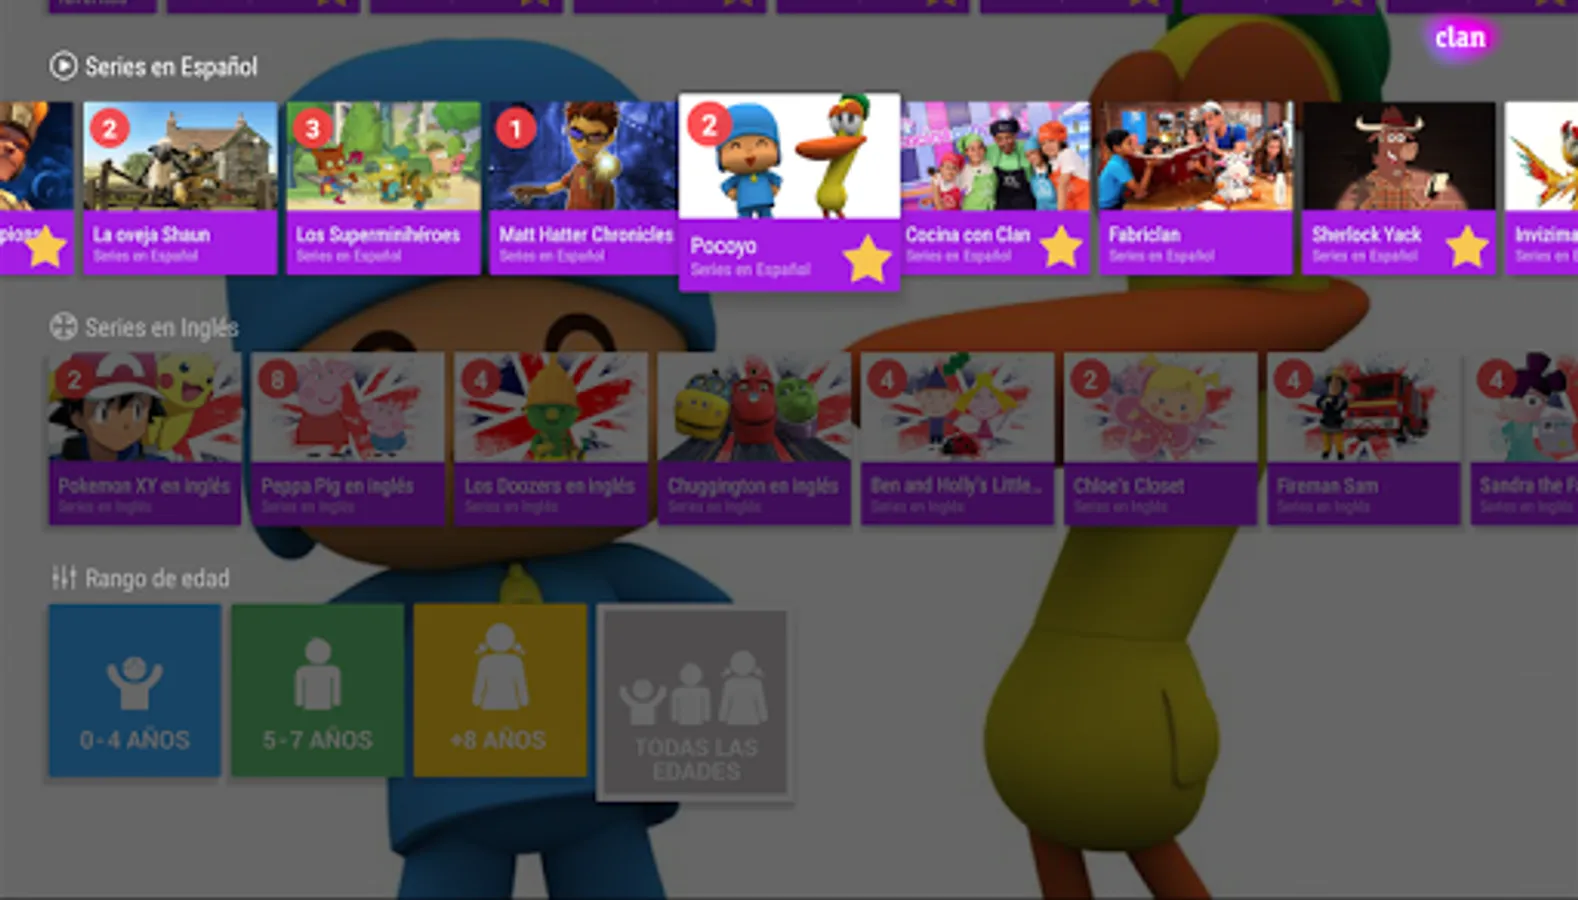The height and width of the screenshot is (900, 1578).
Task: Click the red badge 2 on Pocoyo
Action: tap(710, 125)
